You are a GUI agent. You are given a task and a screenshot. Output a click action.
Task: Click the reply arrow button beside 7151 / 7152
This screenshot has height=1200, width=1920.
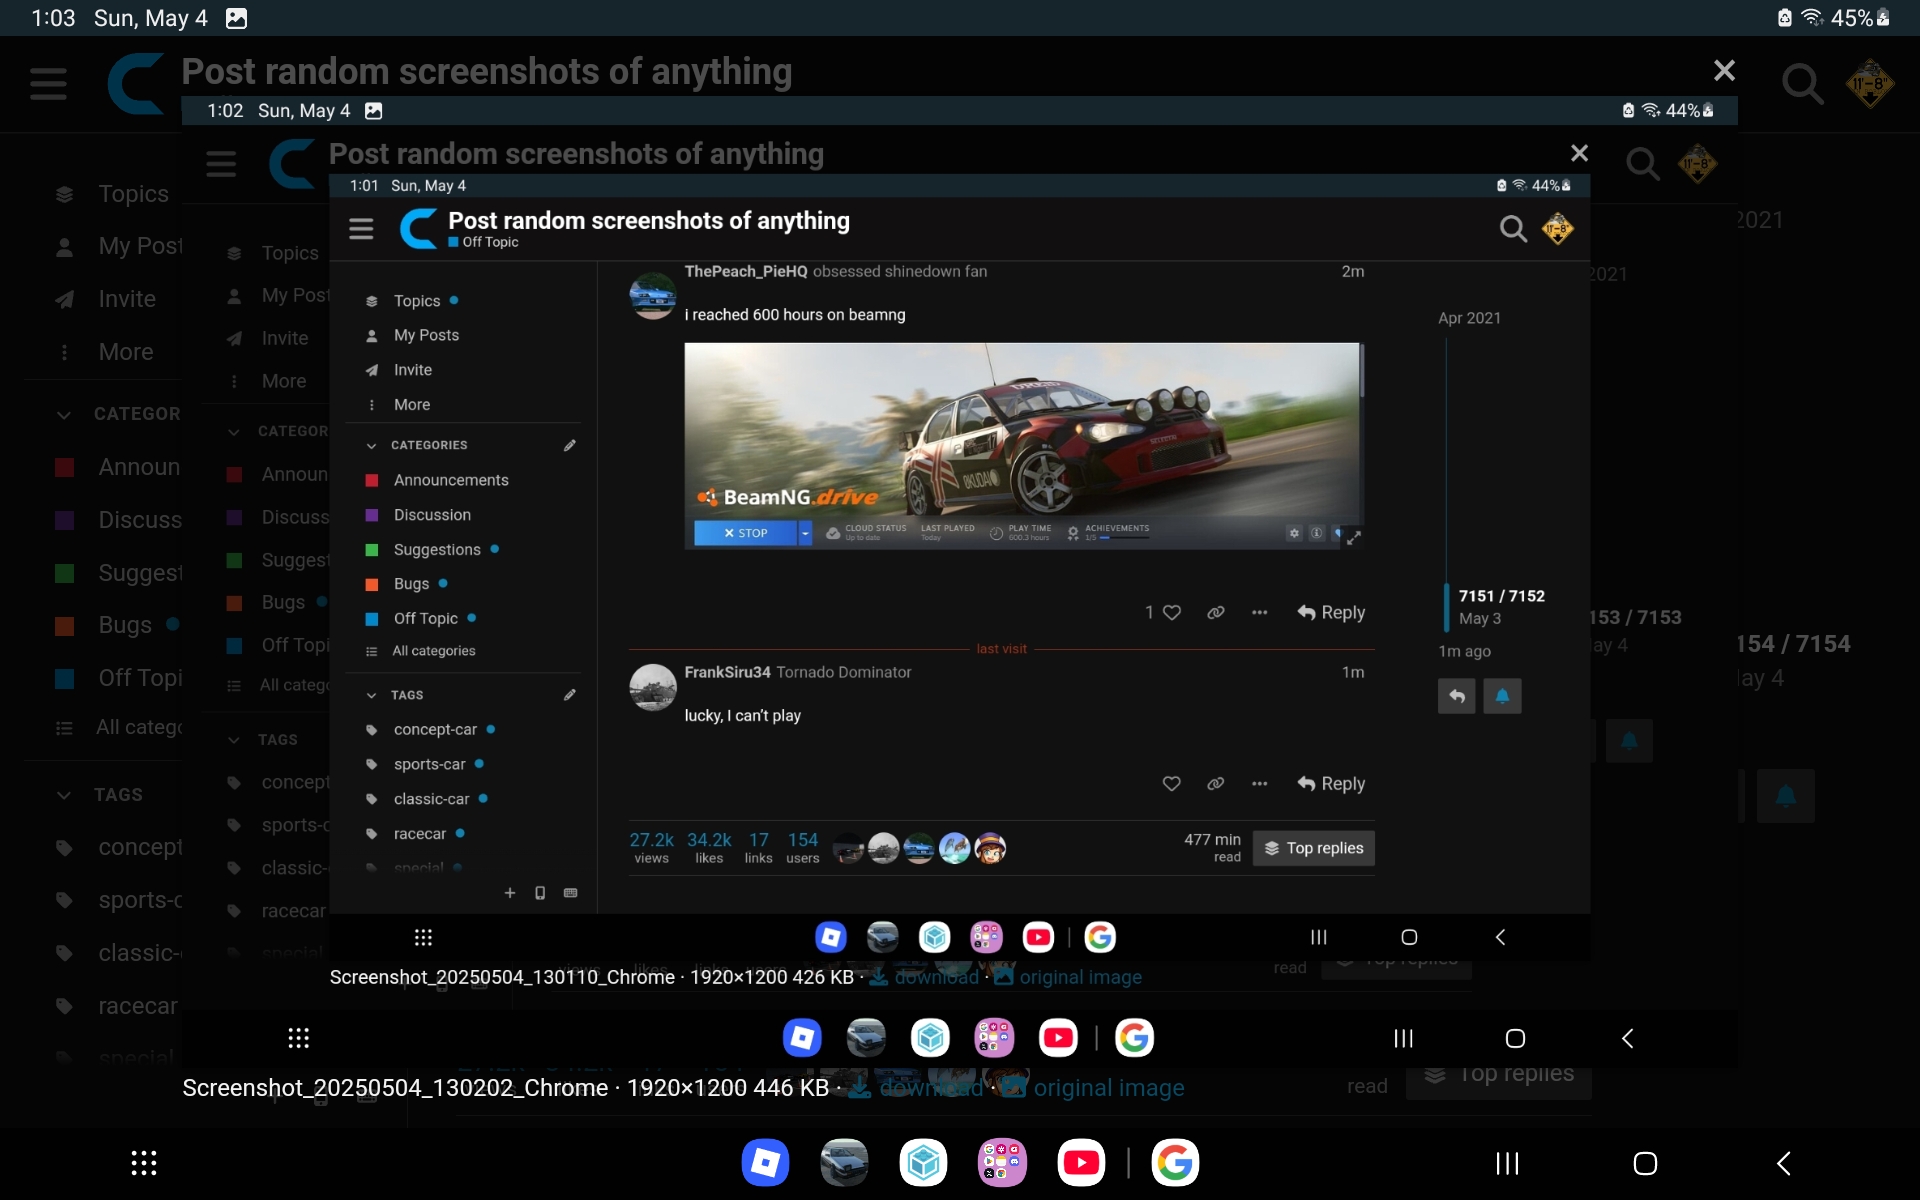(1456, 696)
